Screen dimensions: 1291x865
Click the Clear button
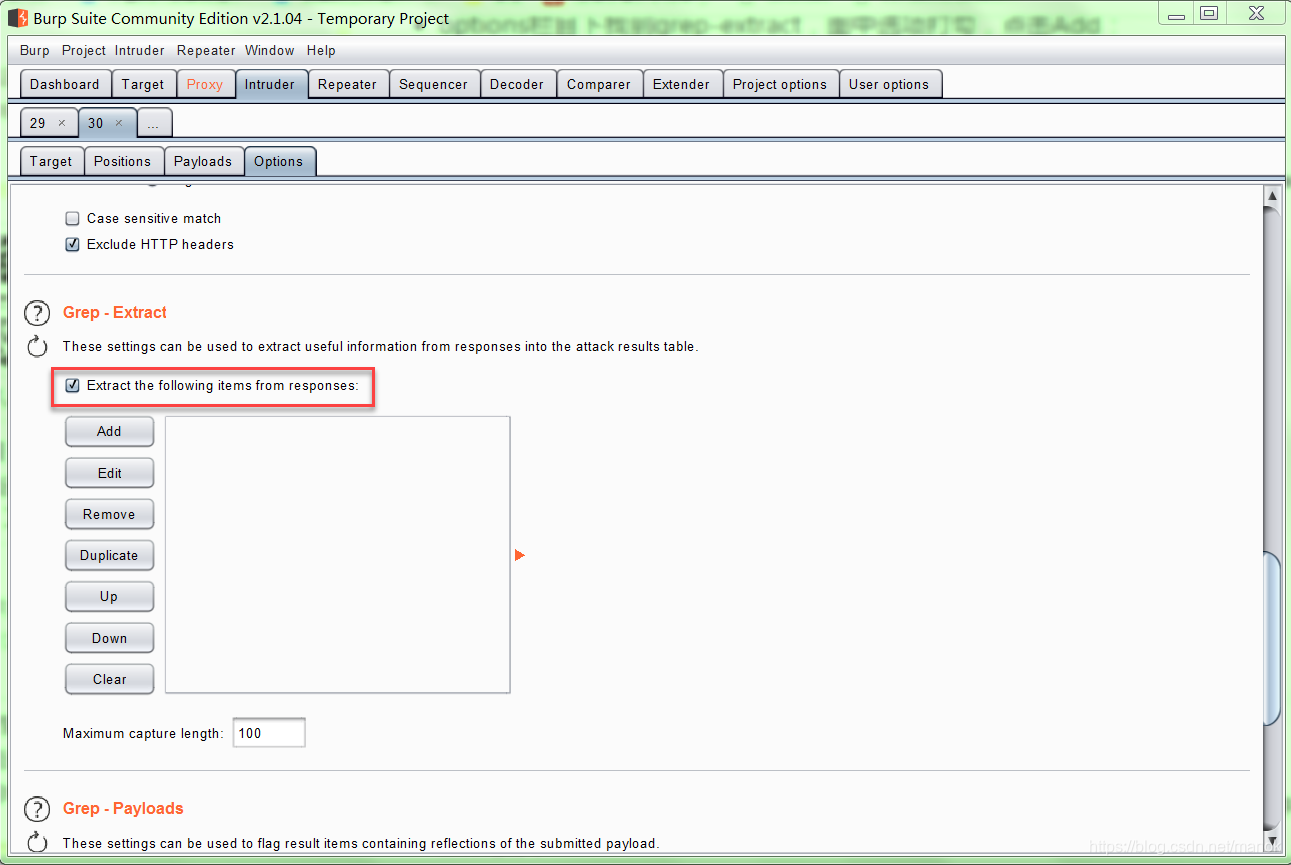coord(109,679)
